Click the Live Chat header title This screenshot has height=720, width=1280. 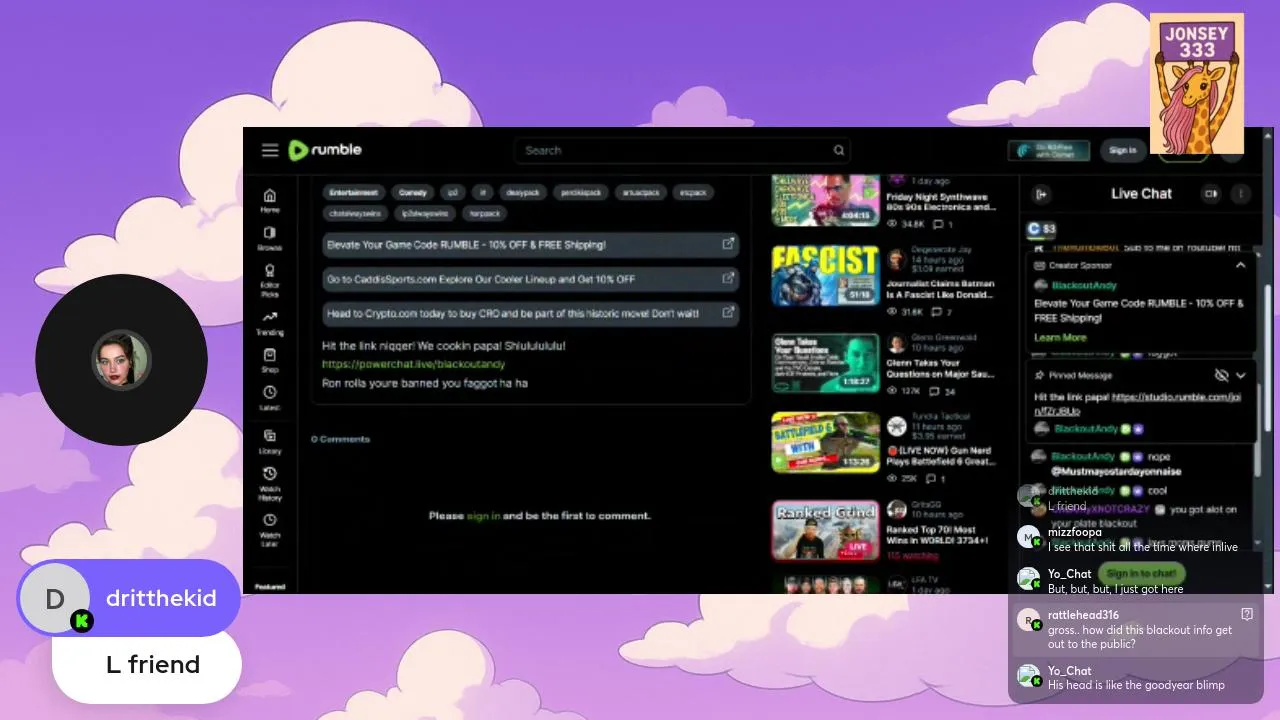click(x=1141, y=194)
